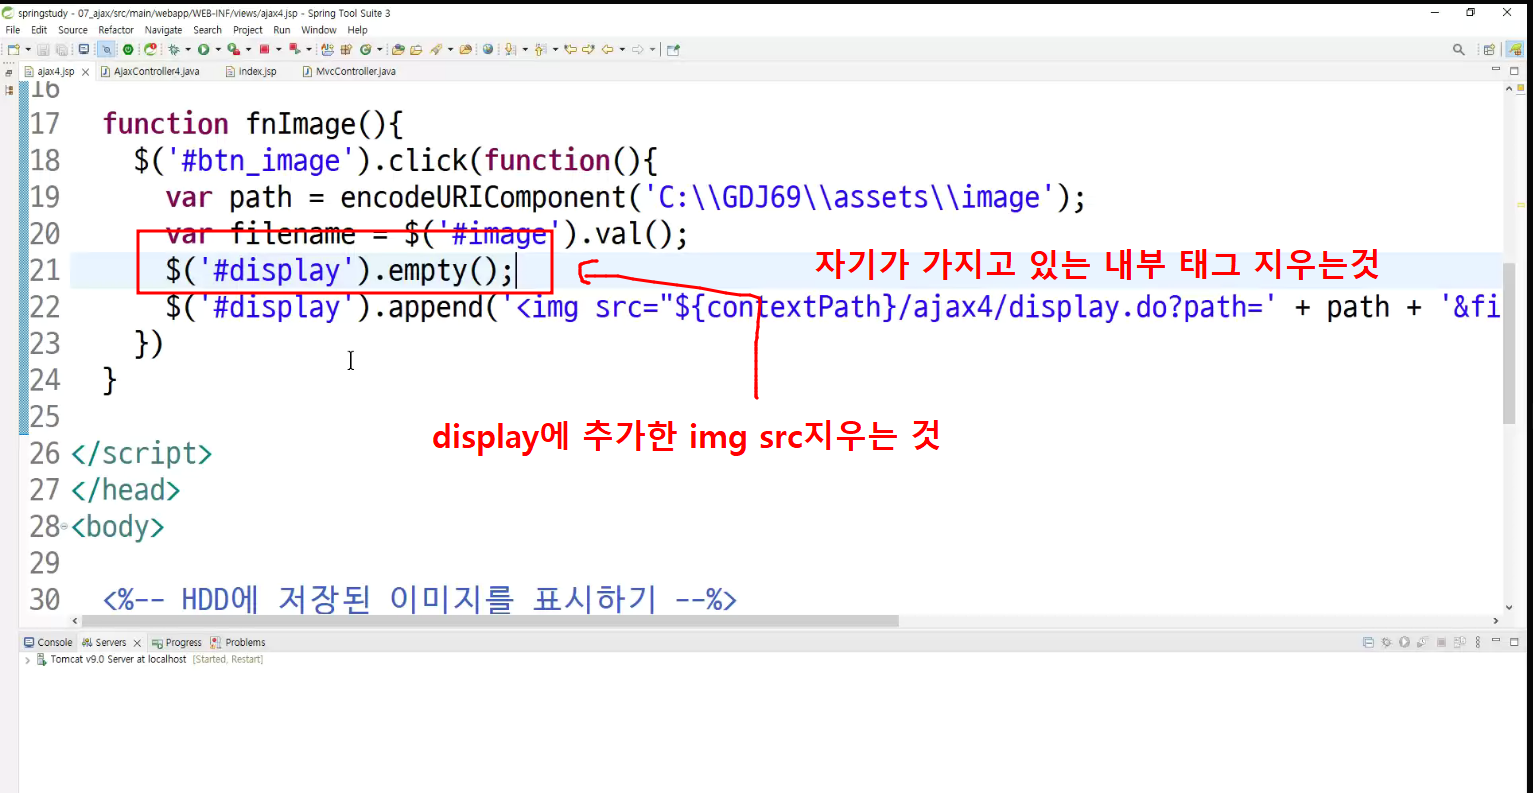This screenshot has height=793, width=1533.
Task: Open the Project menu
Action: click(248, 30)
